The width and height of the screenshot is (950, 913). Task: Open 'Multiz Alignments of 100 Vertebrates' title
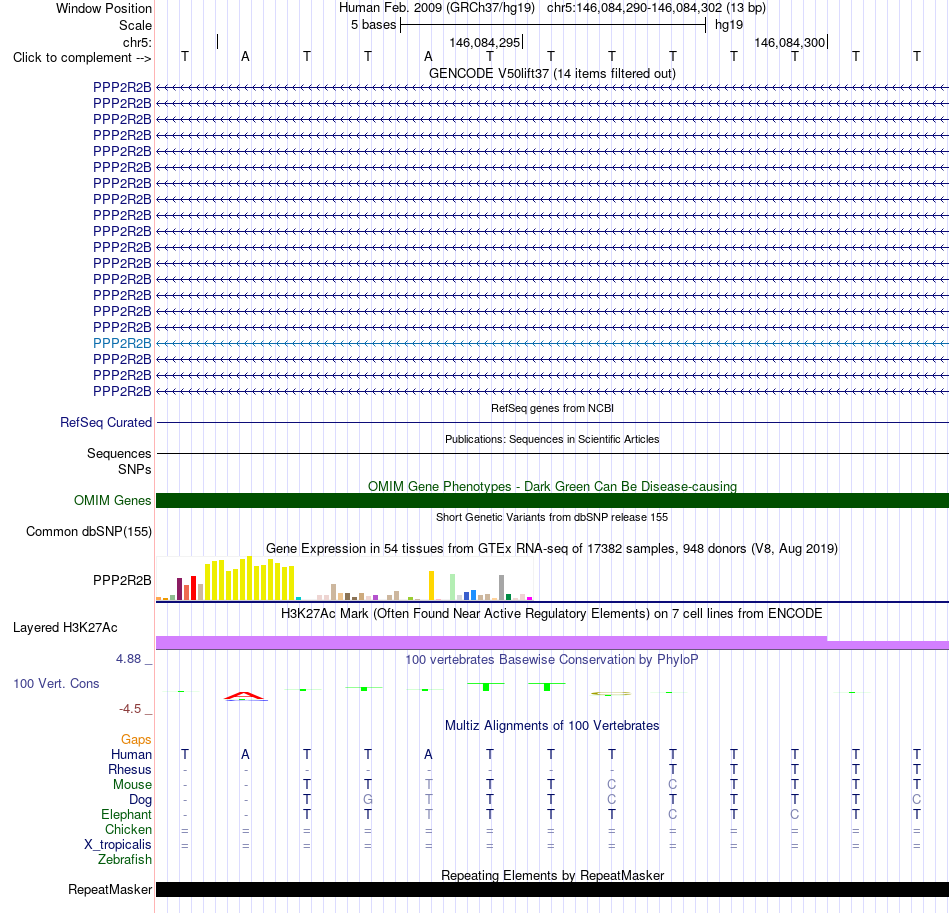[x=552, y=726]
